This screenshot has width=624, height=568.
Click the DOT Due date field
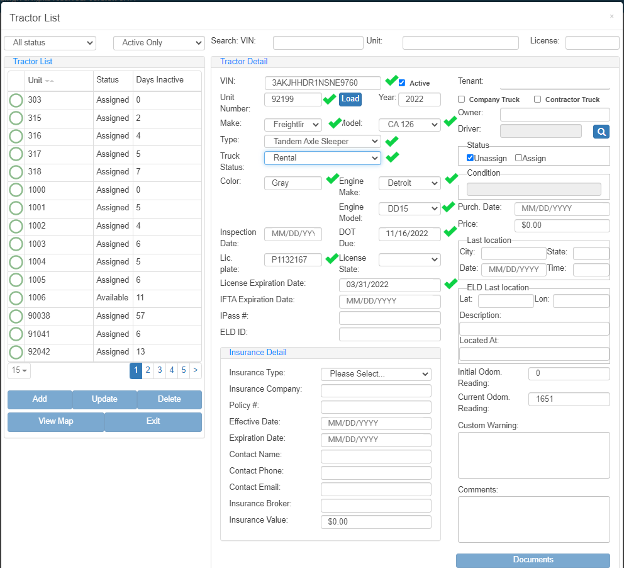click(410, 234)
